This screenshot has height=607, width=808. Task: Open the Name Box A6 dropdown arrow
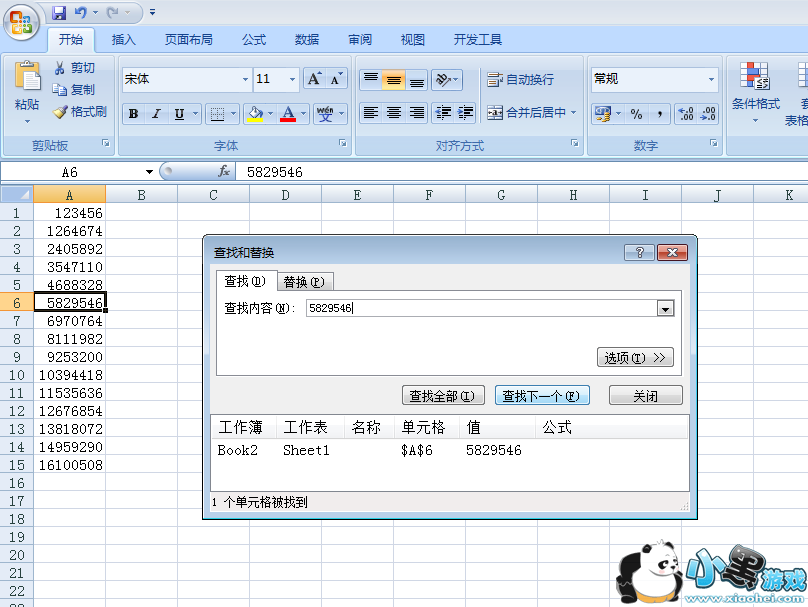click(149, 172)
